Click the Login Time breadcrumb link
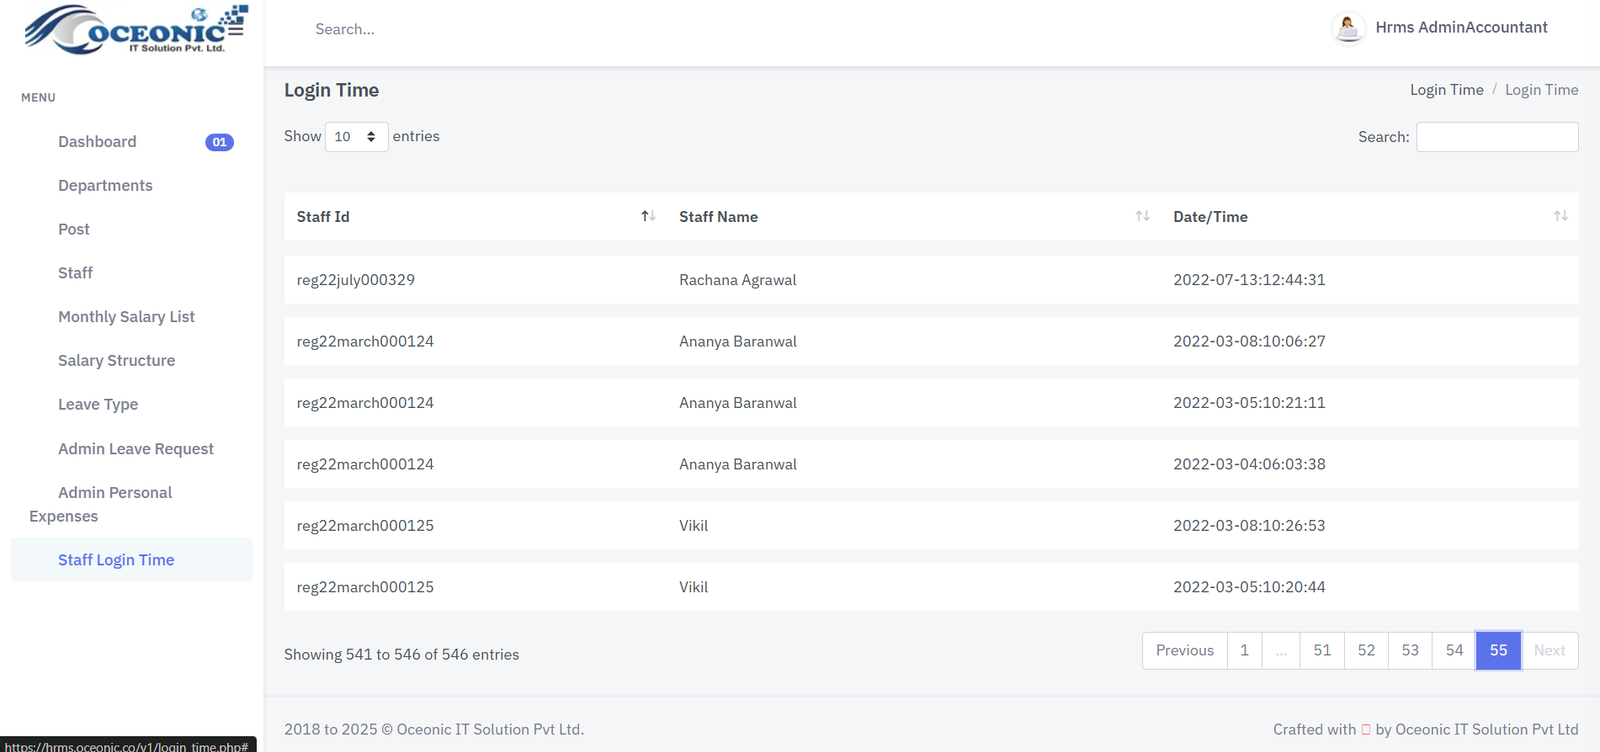The height and width of the screenshot is (752, 1600). point(1446,90)
